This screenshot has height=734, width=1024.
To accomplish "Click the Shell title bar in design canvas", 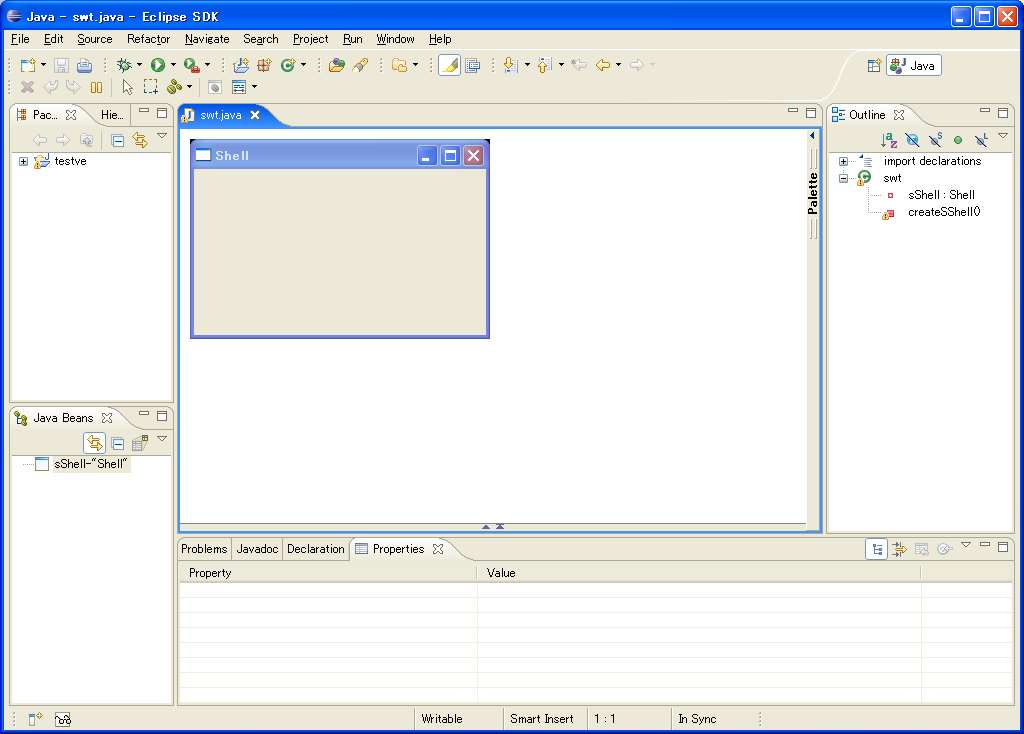I will coord(340,155).
